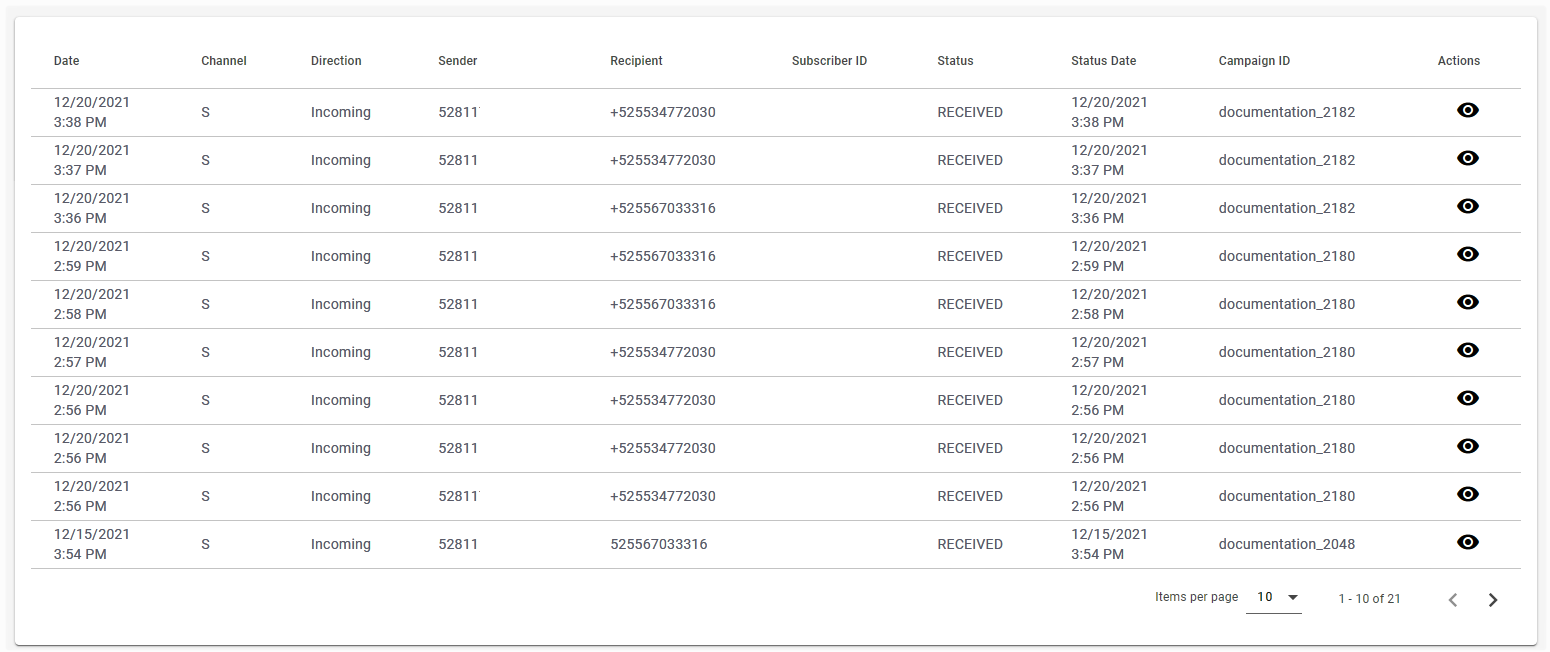Click the Actions column header
This screenshot has width=1550, height=652.
click(x=1459, y=61)
